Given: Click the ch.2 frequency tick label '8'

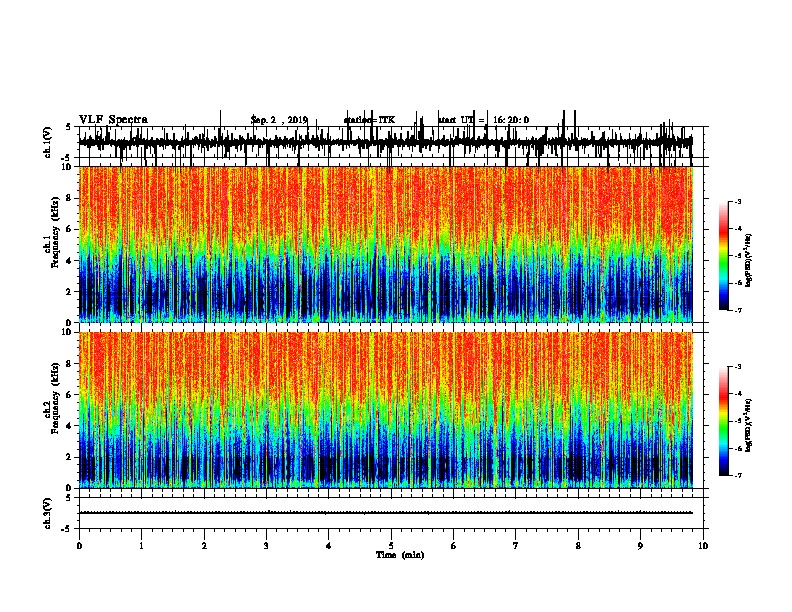Looking at the screenshot, I should click(69, 364).
